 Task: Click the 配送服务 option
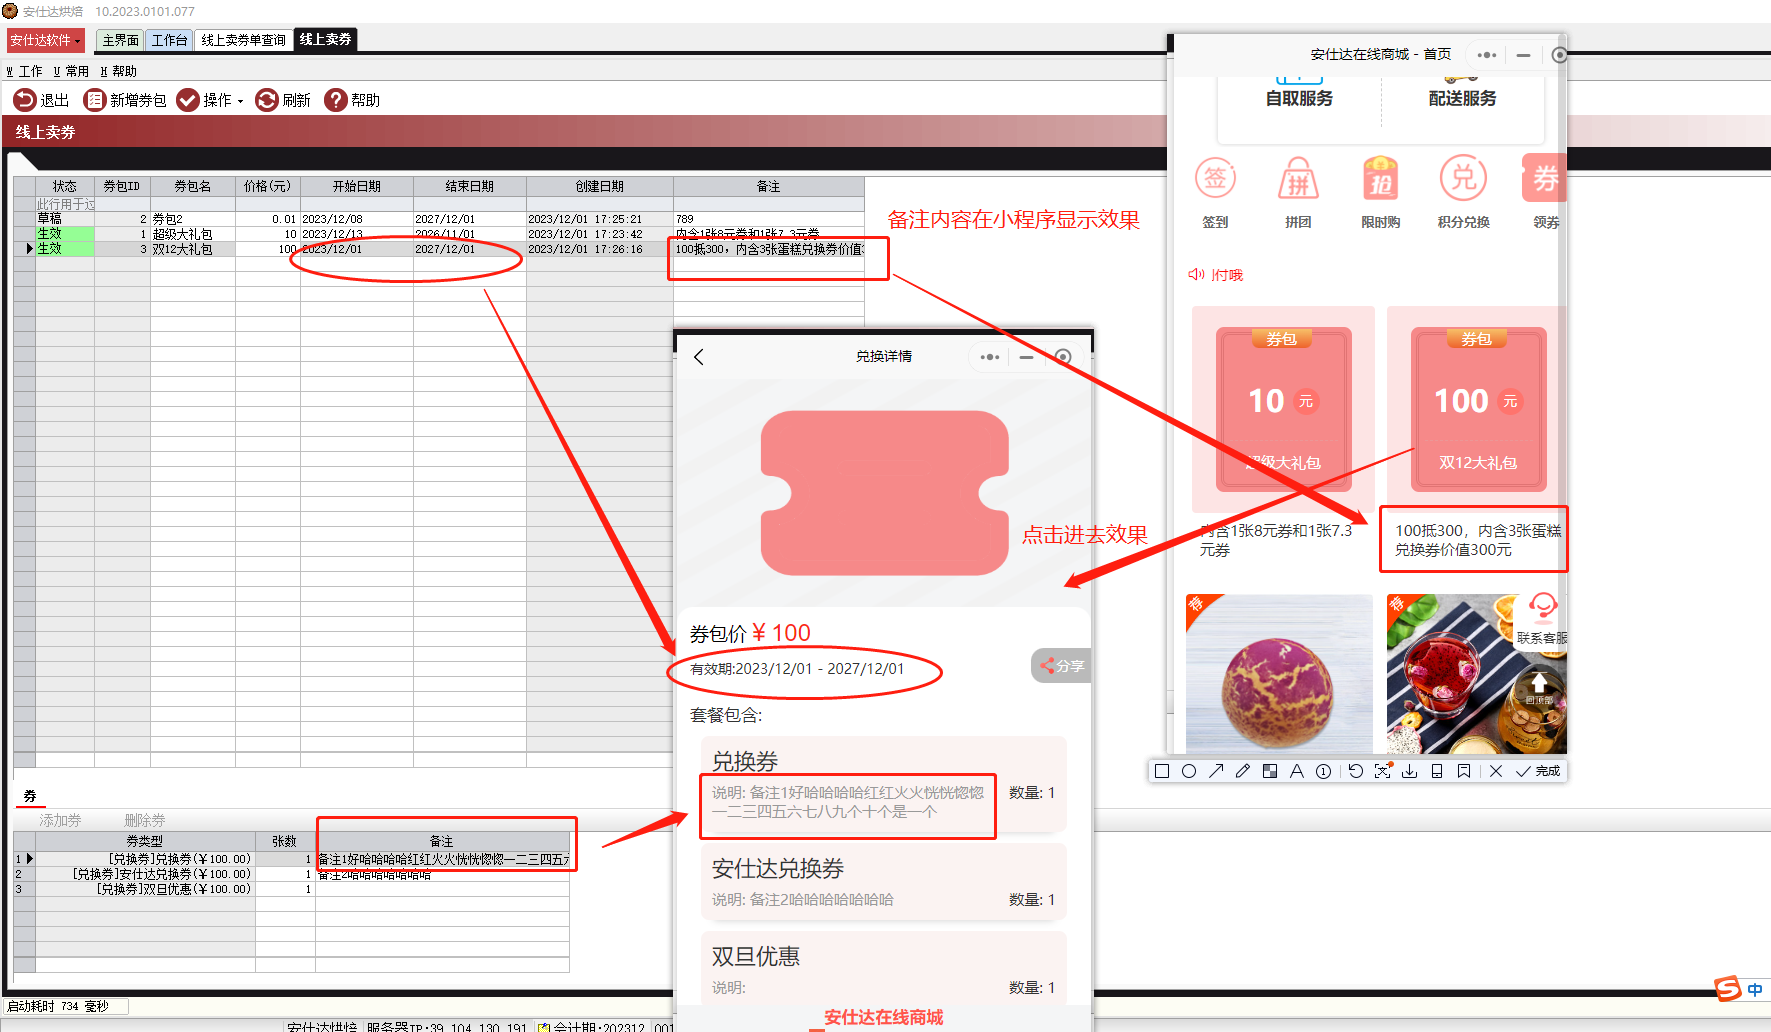click(1463, 98)
